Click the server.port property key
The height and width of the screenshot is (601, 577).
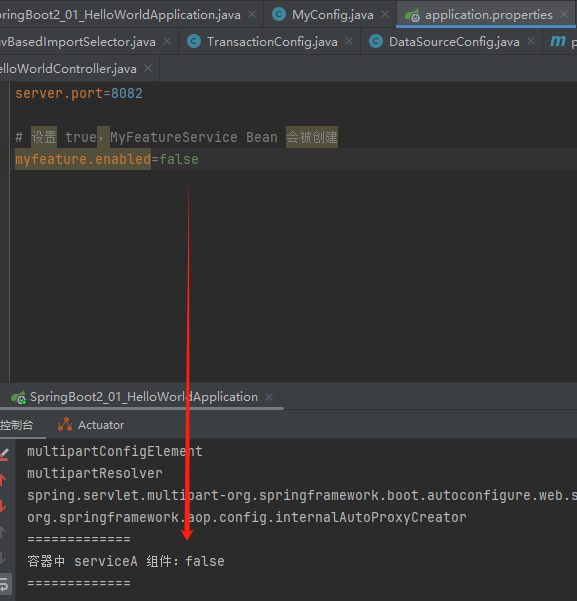point(59,94)
